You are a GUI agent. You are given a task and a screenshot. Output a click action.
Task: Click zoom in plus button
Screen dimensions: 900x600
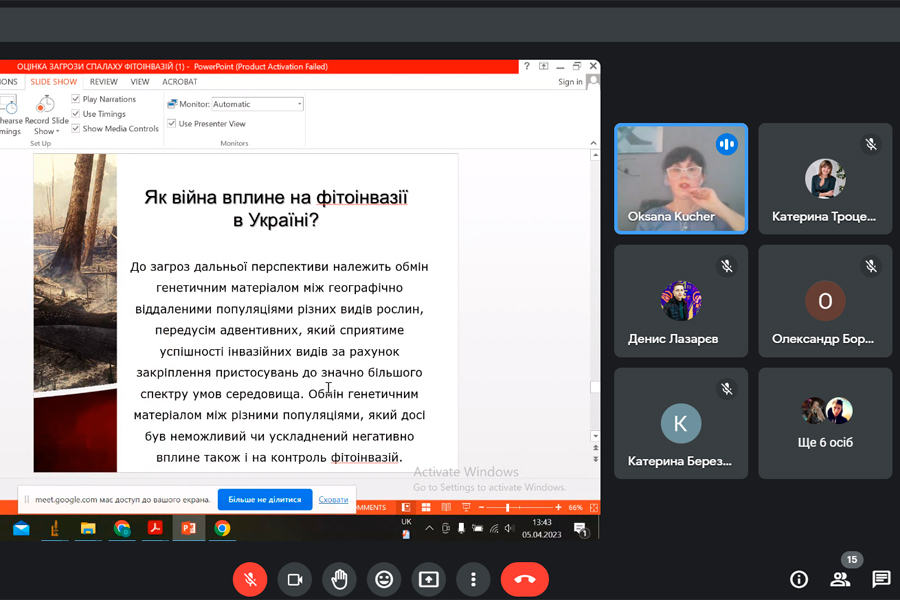pos(558,508)
